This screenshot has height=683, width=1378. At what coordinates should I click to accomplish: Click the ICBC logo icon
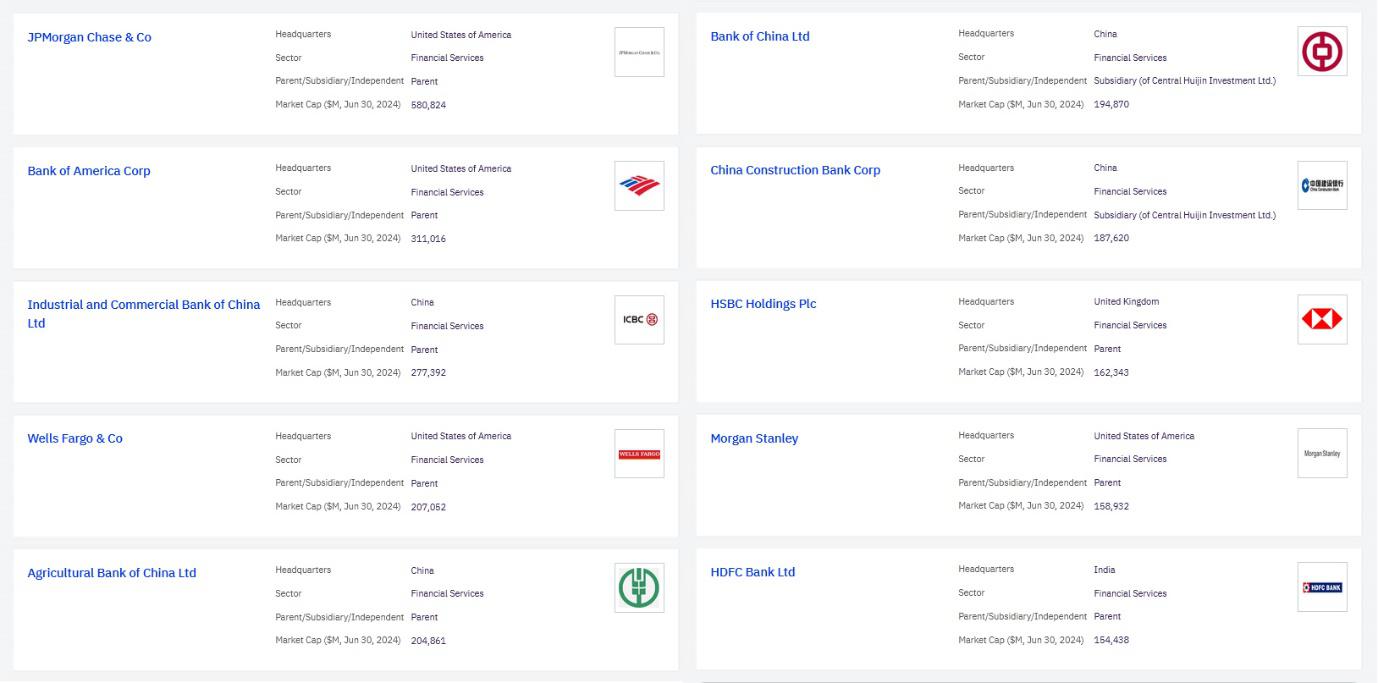tap(639, 320)
